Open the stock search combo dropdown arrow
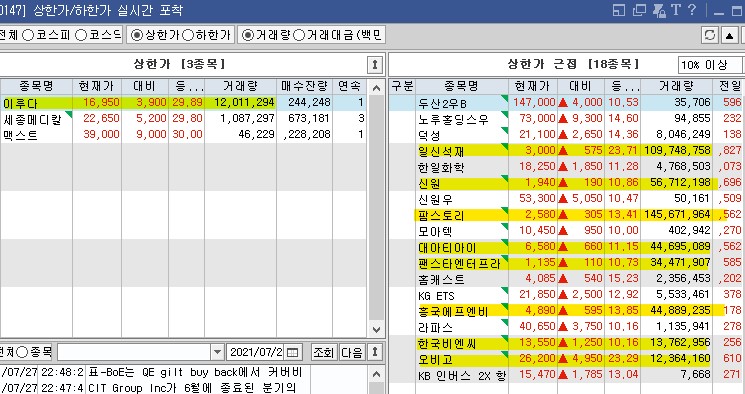This screenshot has height=394, width=745. (217, 352)
